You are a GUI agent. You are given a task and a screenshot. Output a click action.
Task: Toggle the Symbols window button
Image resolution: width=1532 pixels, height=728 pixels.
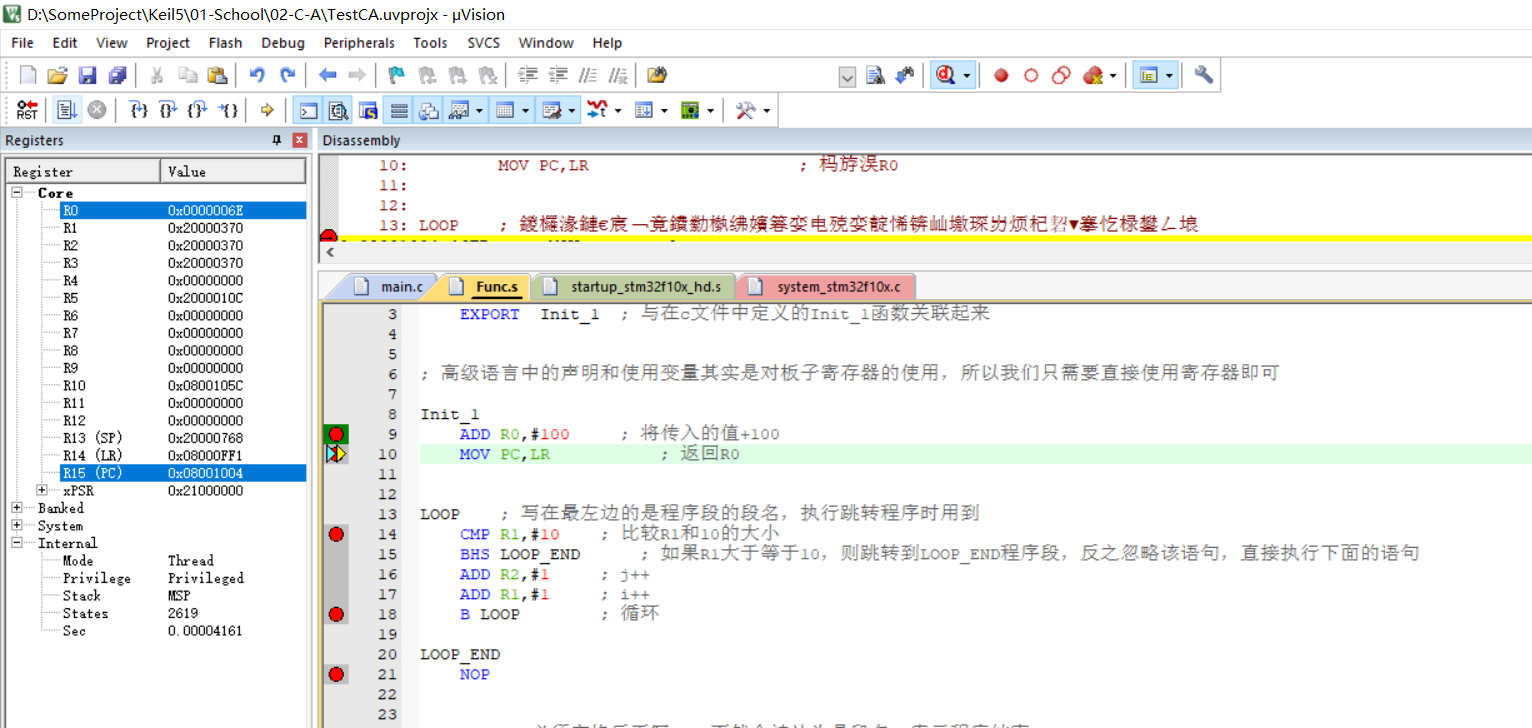(369, 110)
